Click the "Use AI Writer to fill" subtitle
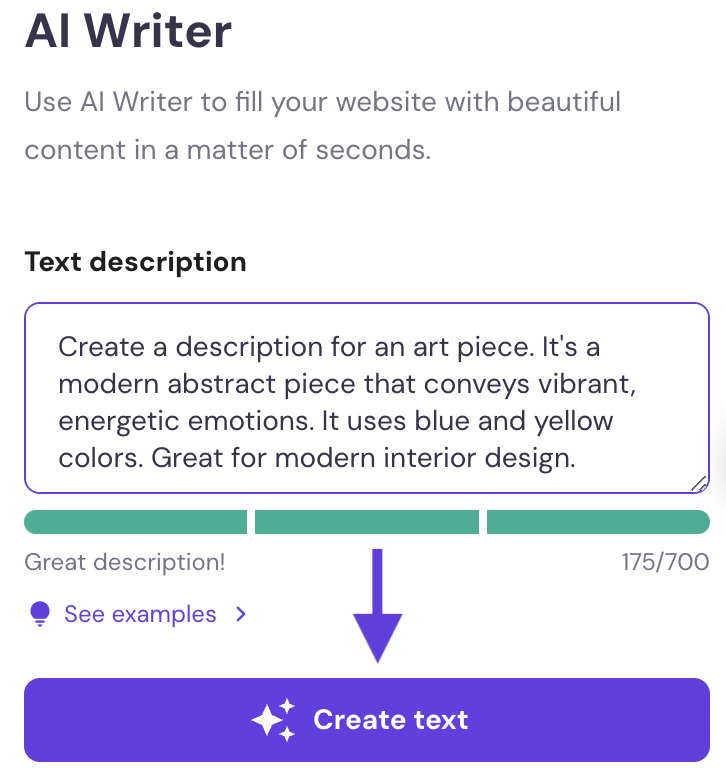Viewport: 726px width, 778px height. tap(322, 102)
